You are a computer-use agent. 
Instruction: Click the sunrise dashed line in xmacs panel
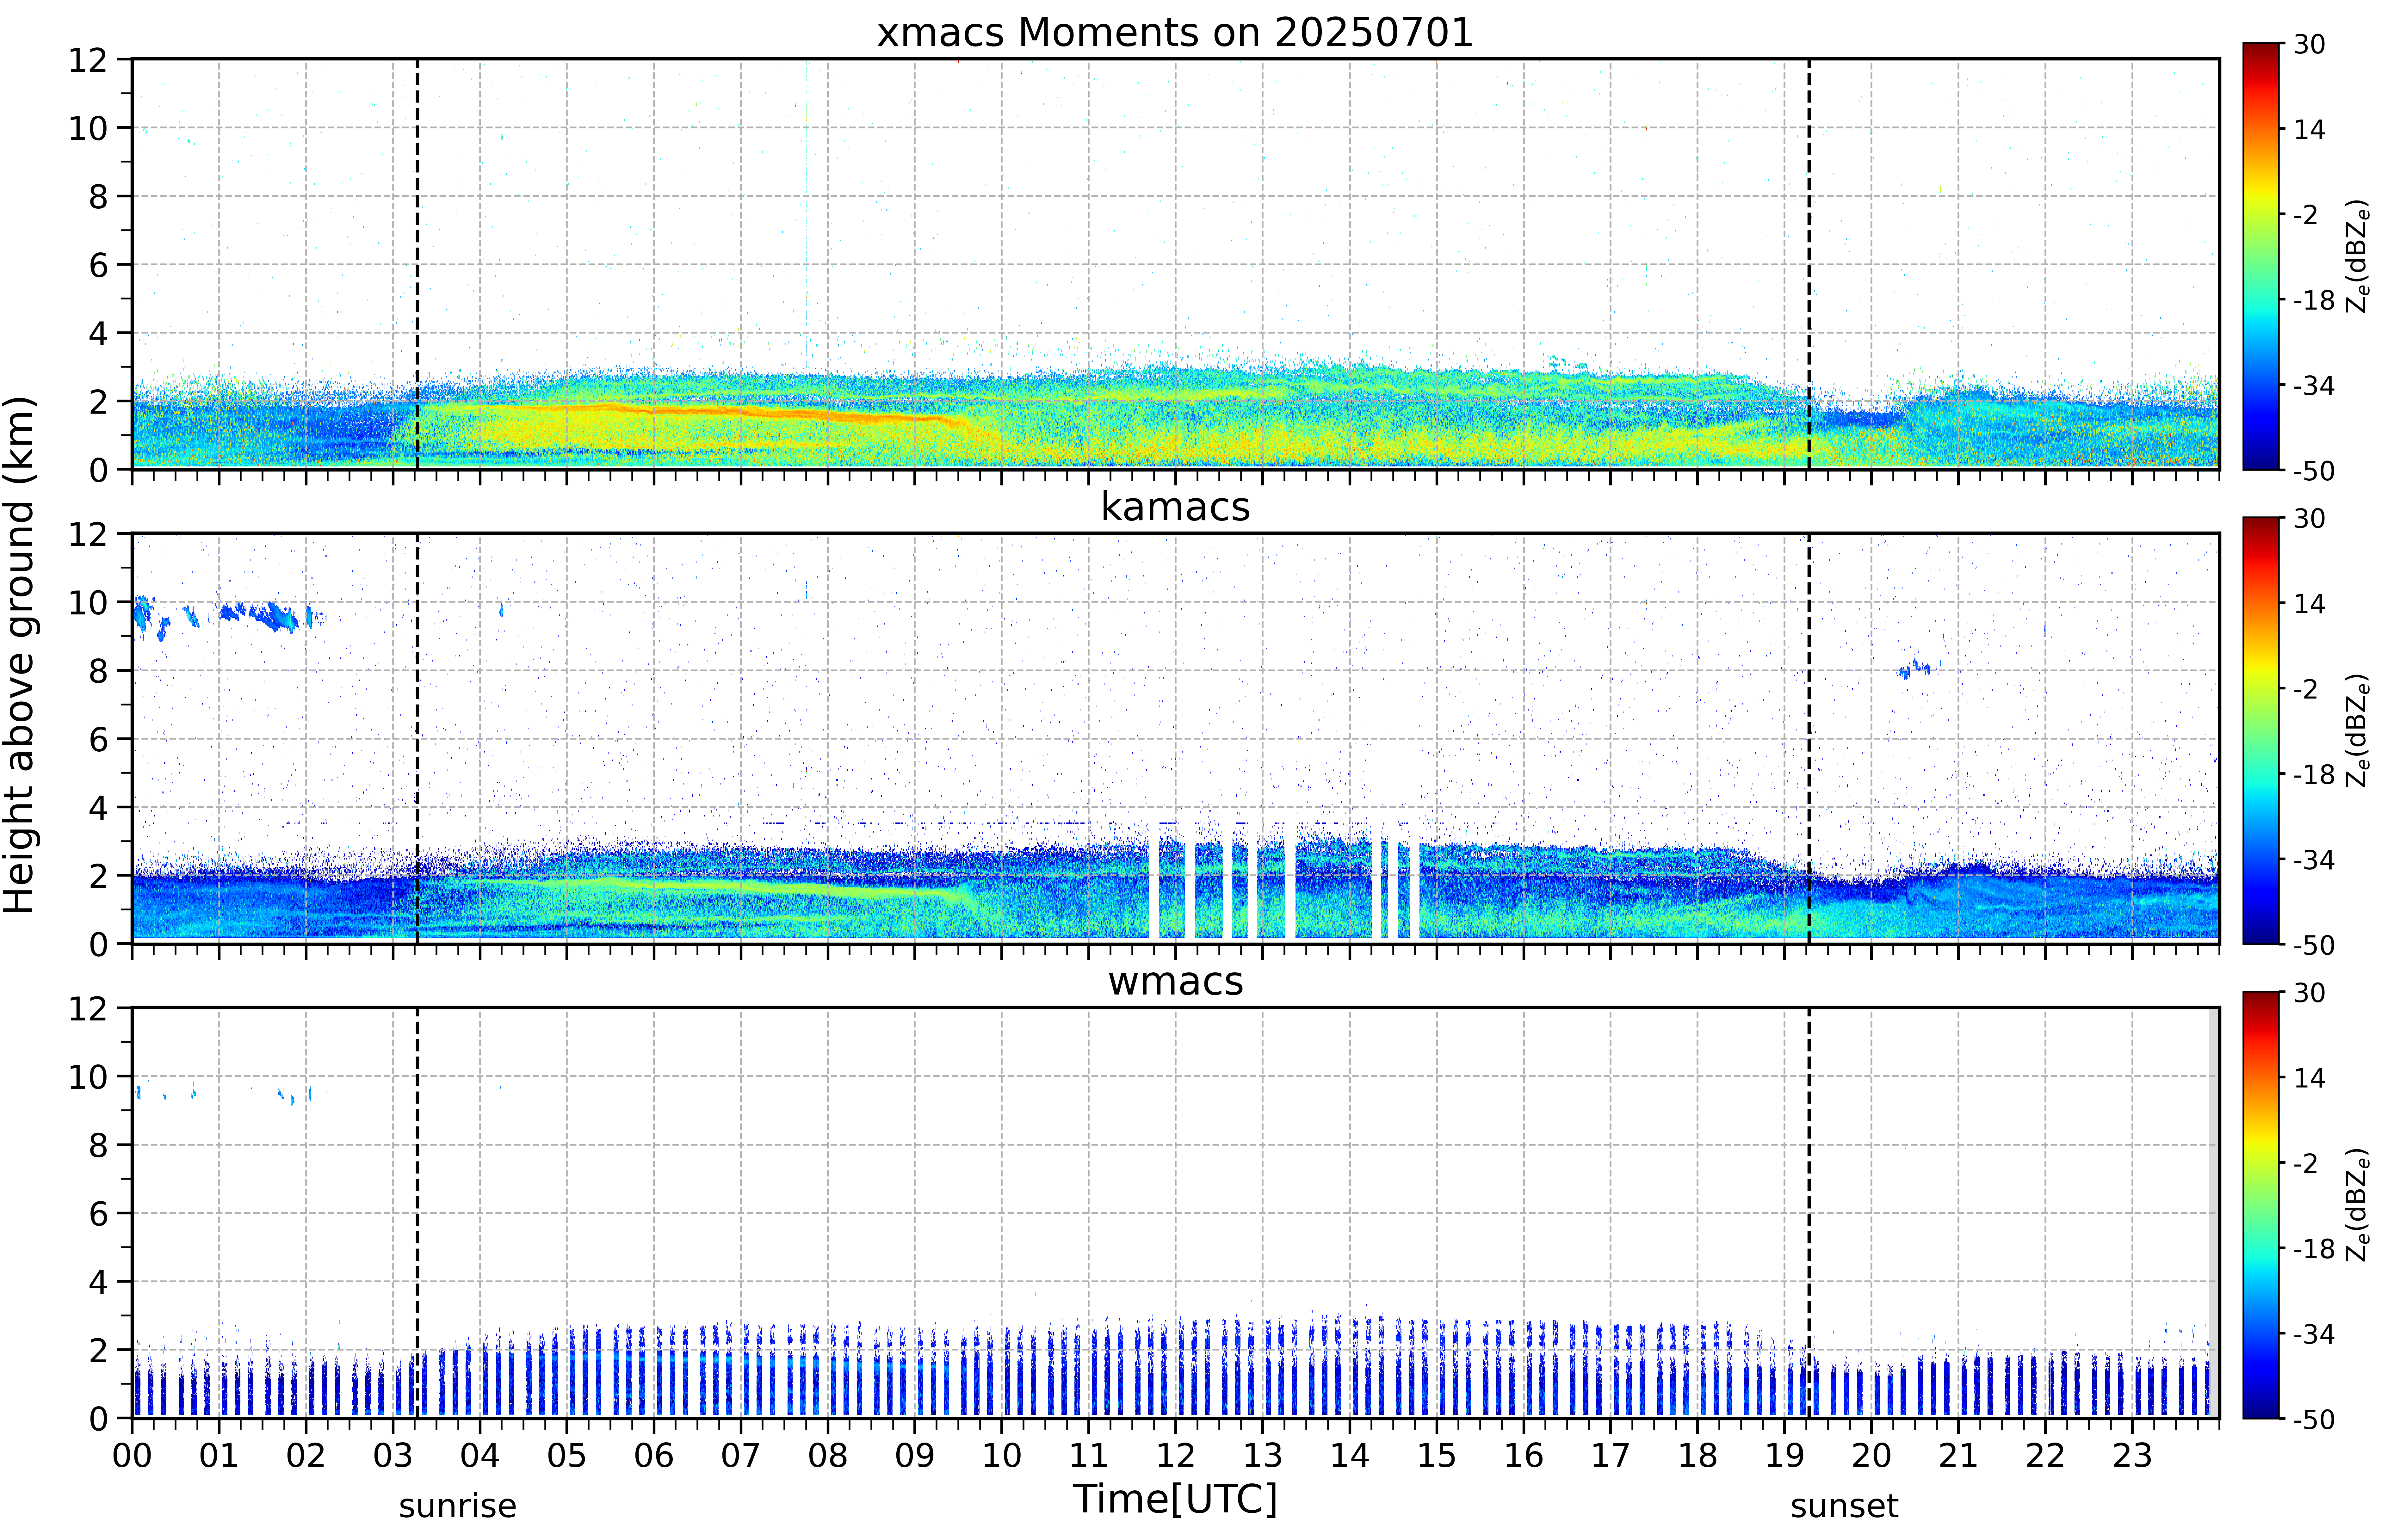click(x=417, y=264)
